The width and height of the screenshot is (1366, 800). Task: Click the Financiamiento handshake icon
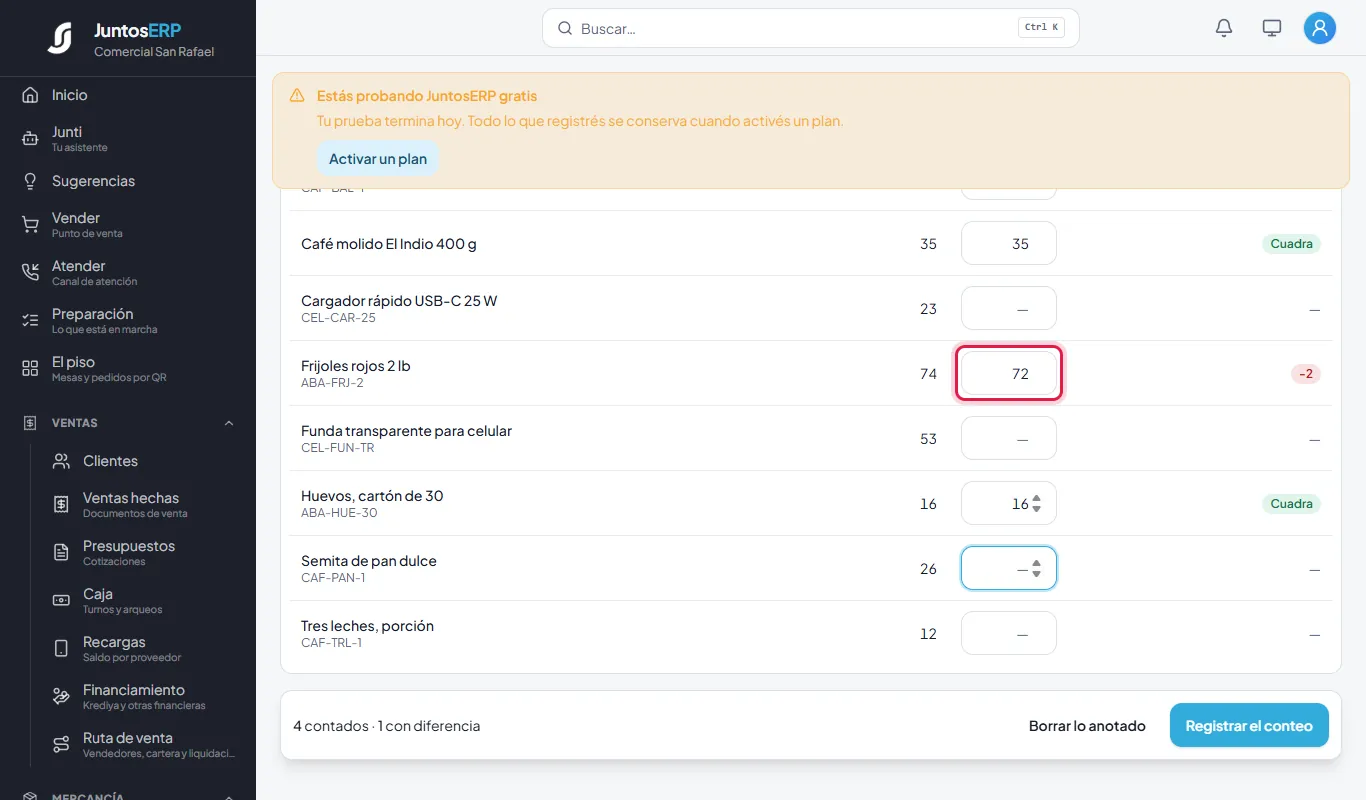pyautogui.click(x=61, y=697)
